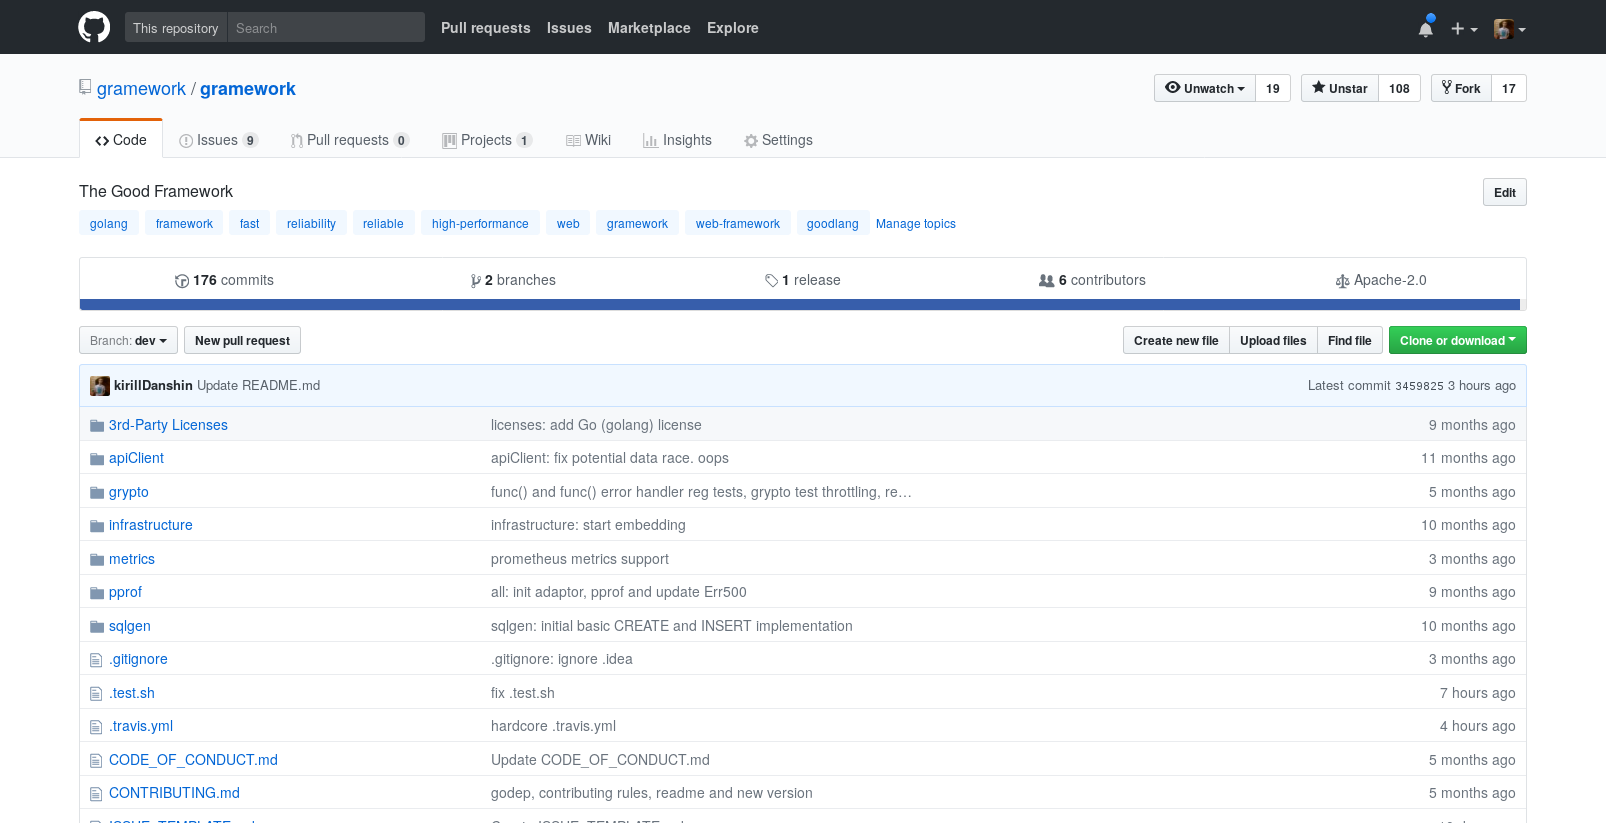Switch to the Code tab
The image size is (1606, 823).
click(x=121, y=139)
